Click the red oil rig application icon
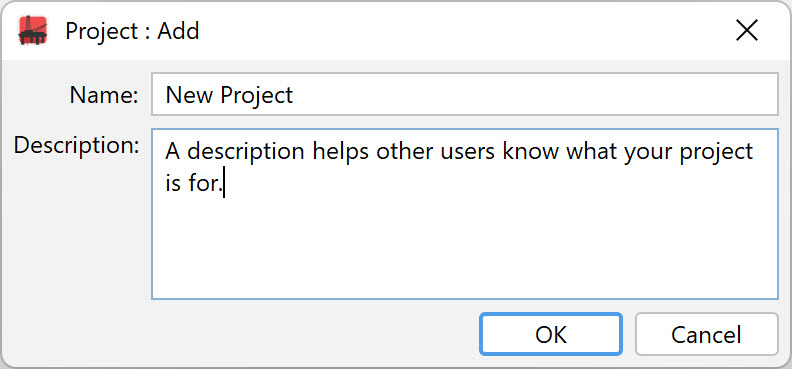This screenshot has width=792, height=369. point(33,31)
